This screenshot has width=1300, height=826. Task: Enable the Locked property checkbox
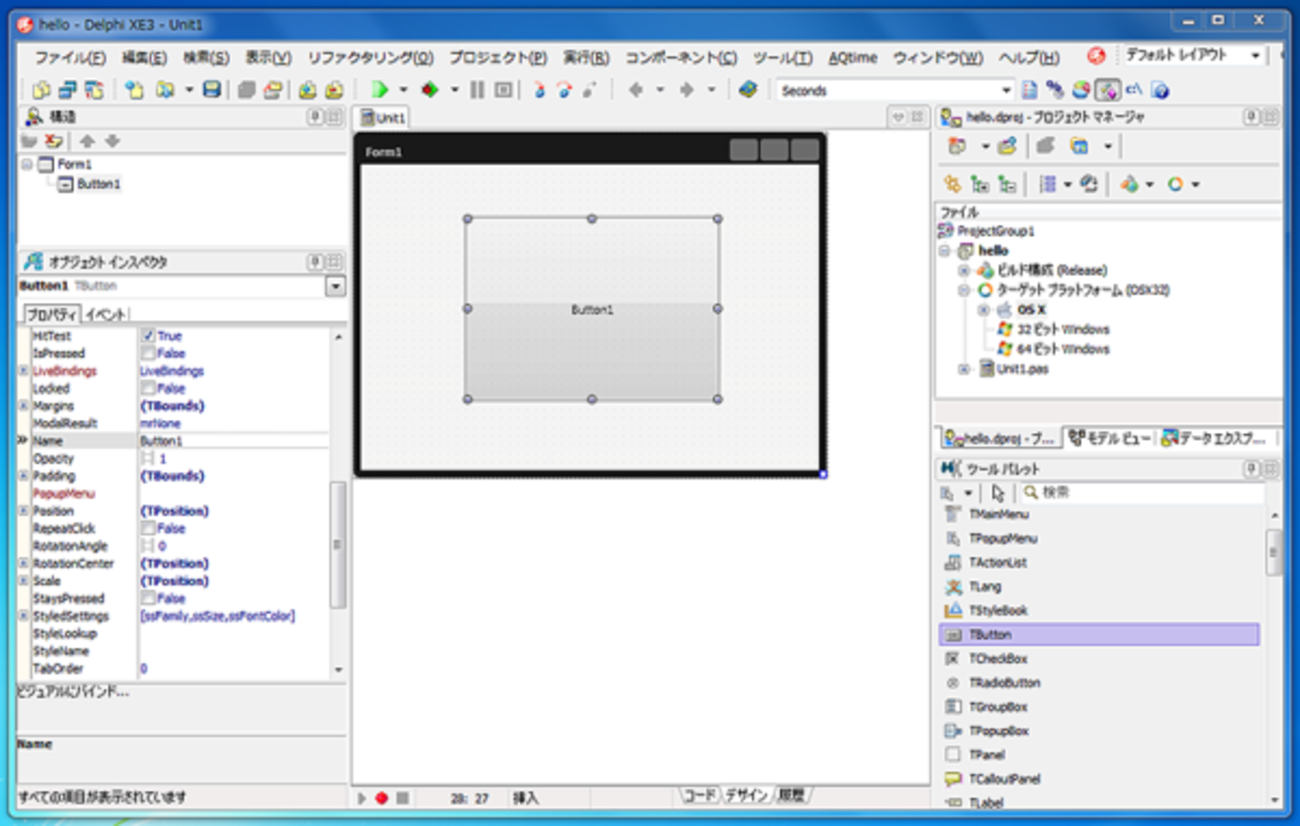[x=148, y=388]
